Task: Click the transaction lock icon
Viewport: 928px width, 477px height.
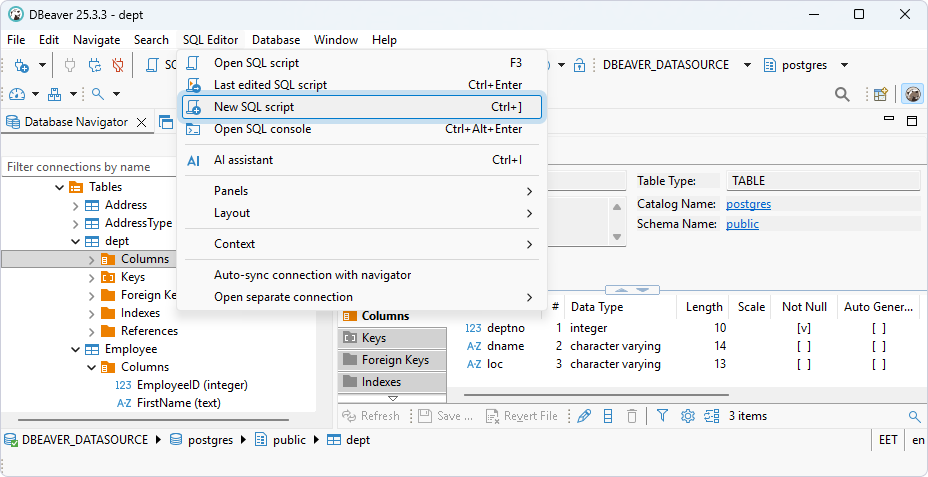Action: pos(579,65)
